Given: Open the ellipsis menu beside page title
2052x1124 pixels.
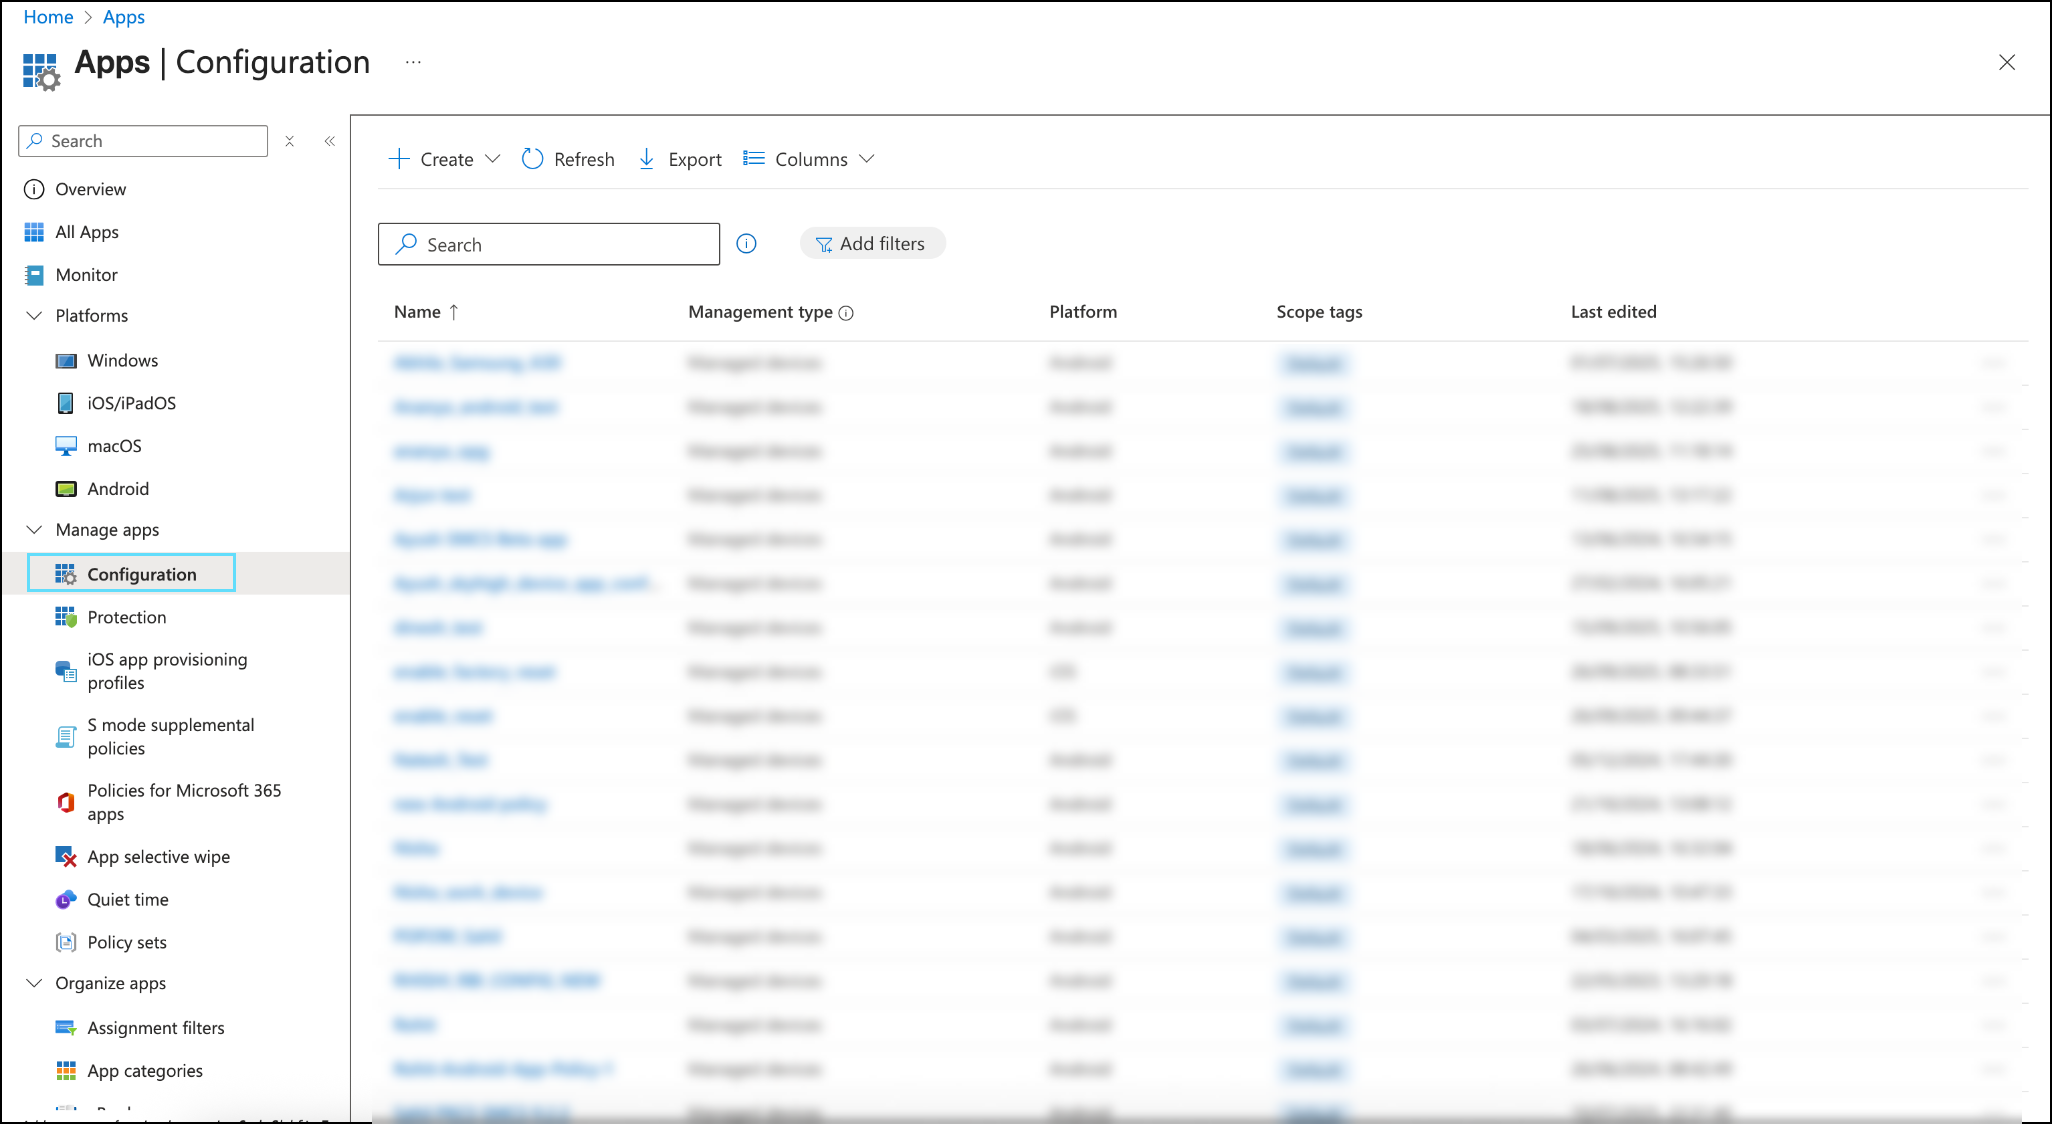Looking at the screenshot, I should [413, 62].
